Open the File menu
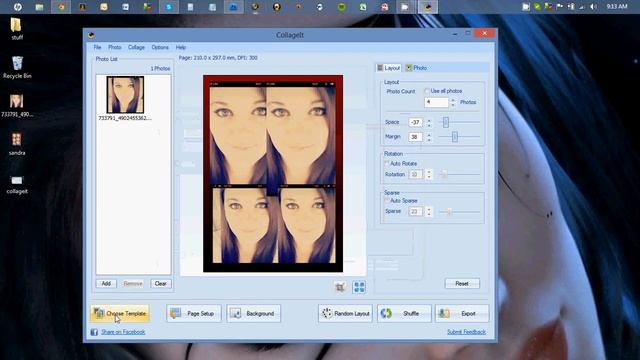This screenshot has width=640, height=360. pos(97,47)
